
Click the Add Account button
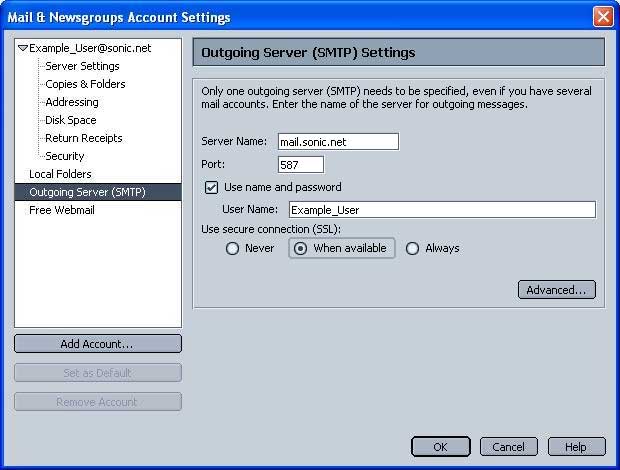pos(98,344)
